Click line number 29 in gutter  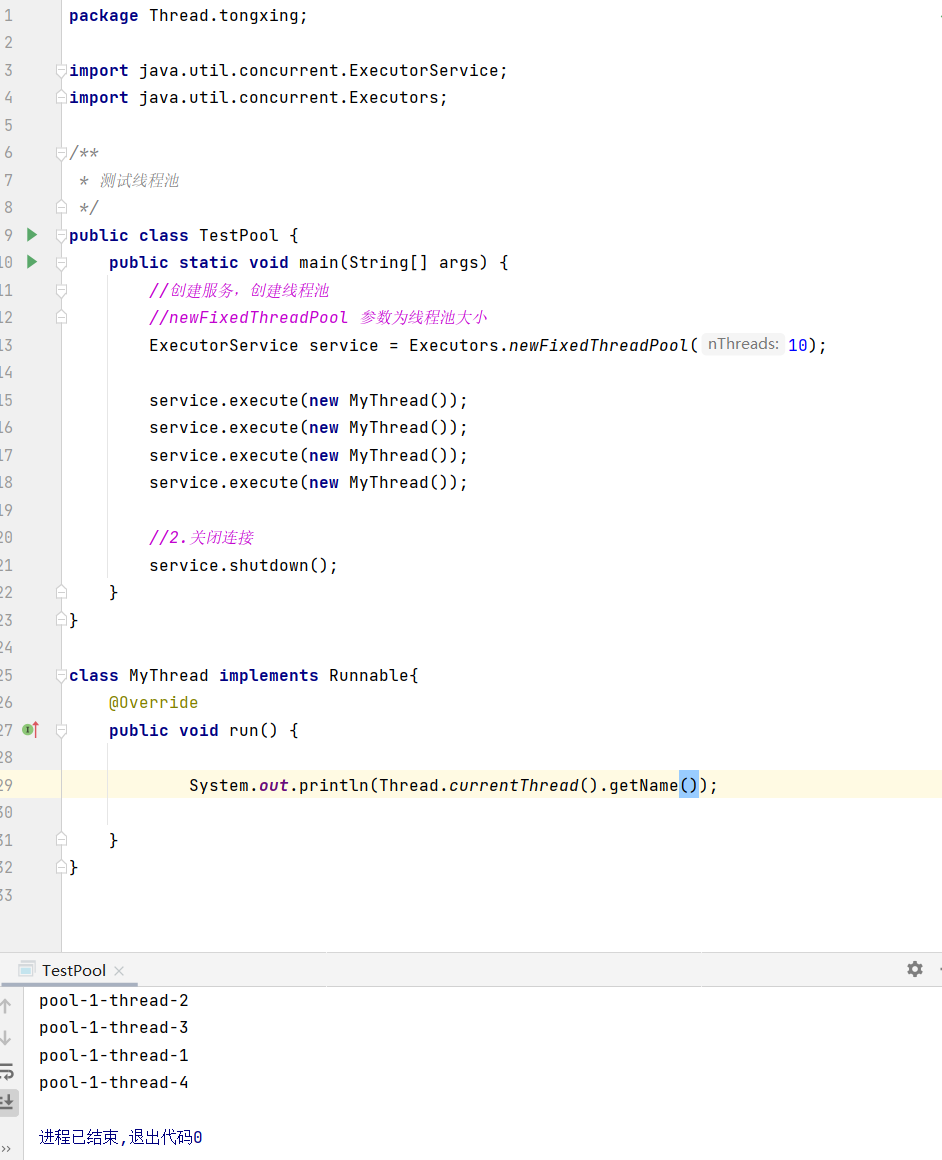click(x=7, y=785)
